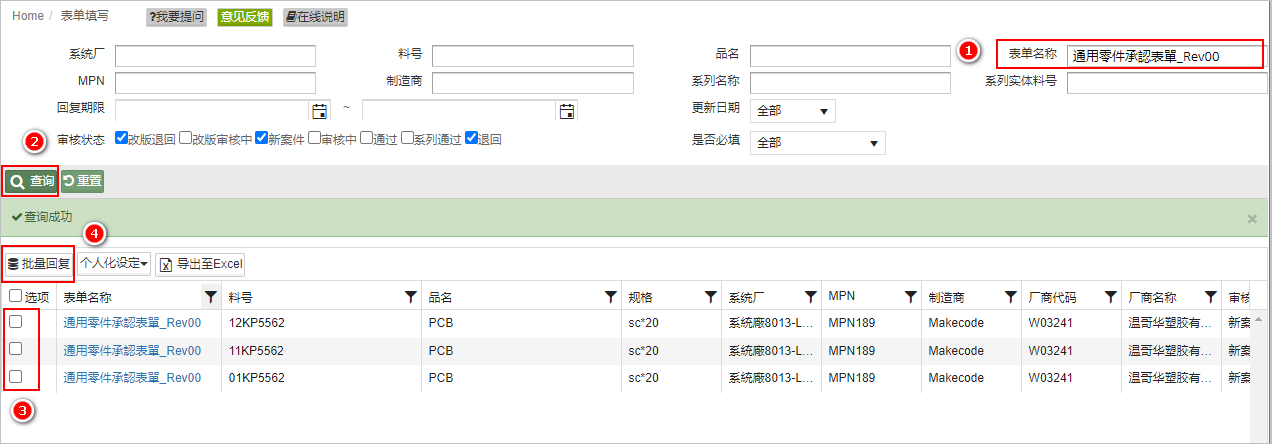1272x444 pixels.
Task: Open the filter on 品名 column
Action: click(610, 297)
